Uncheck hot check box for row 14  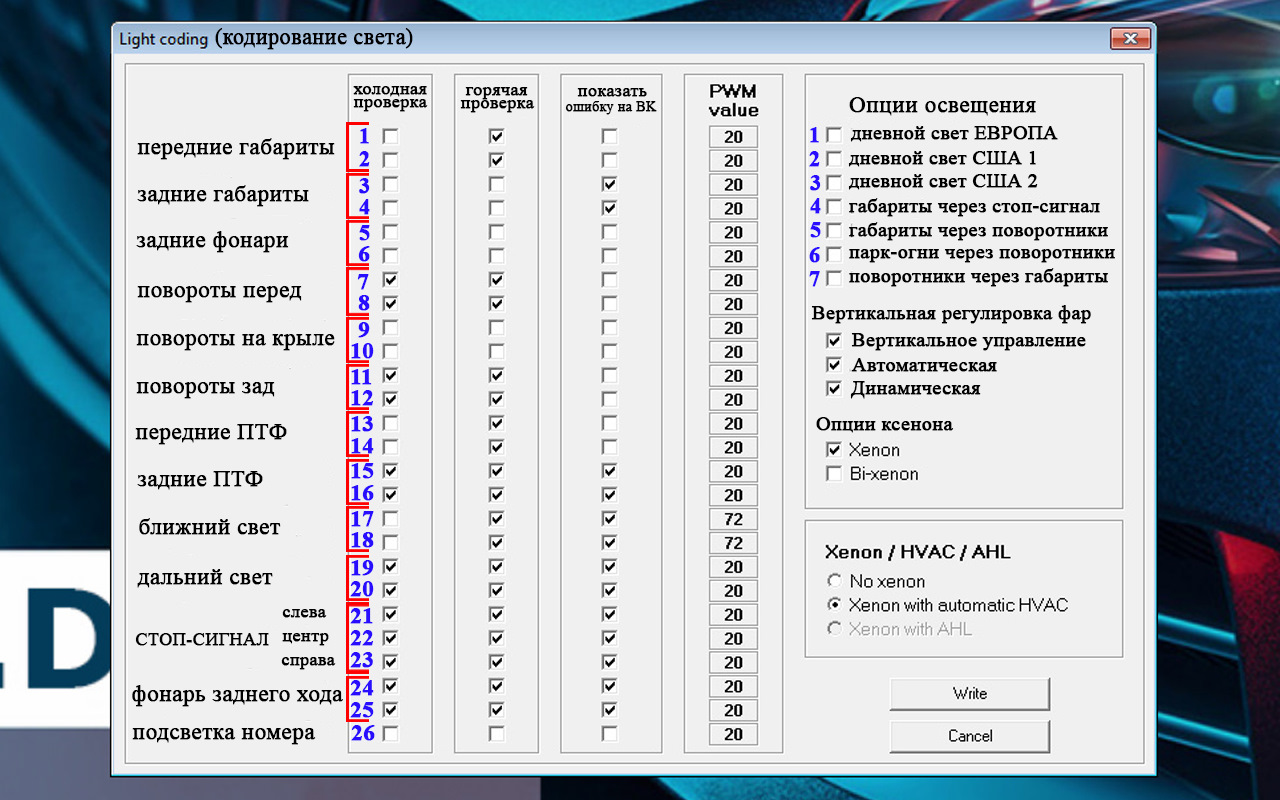click(x=496, y=448)
